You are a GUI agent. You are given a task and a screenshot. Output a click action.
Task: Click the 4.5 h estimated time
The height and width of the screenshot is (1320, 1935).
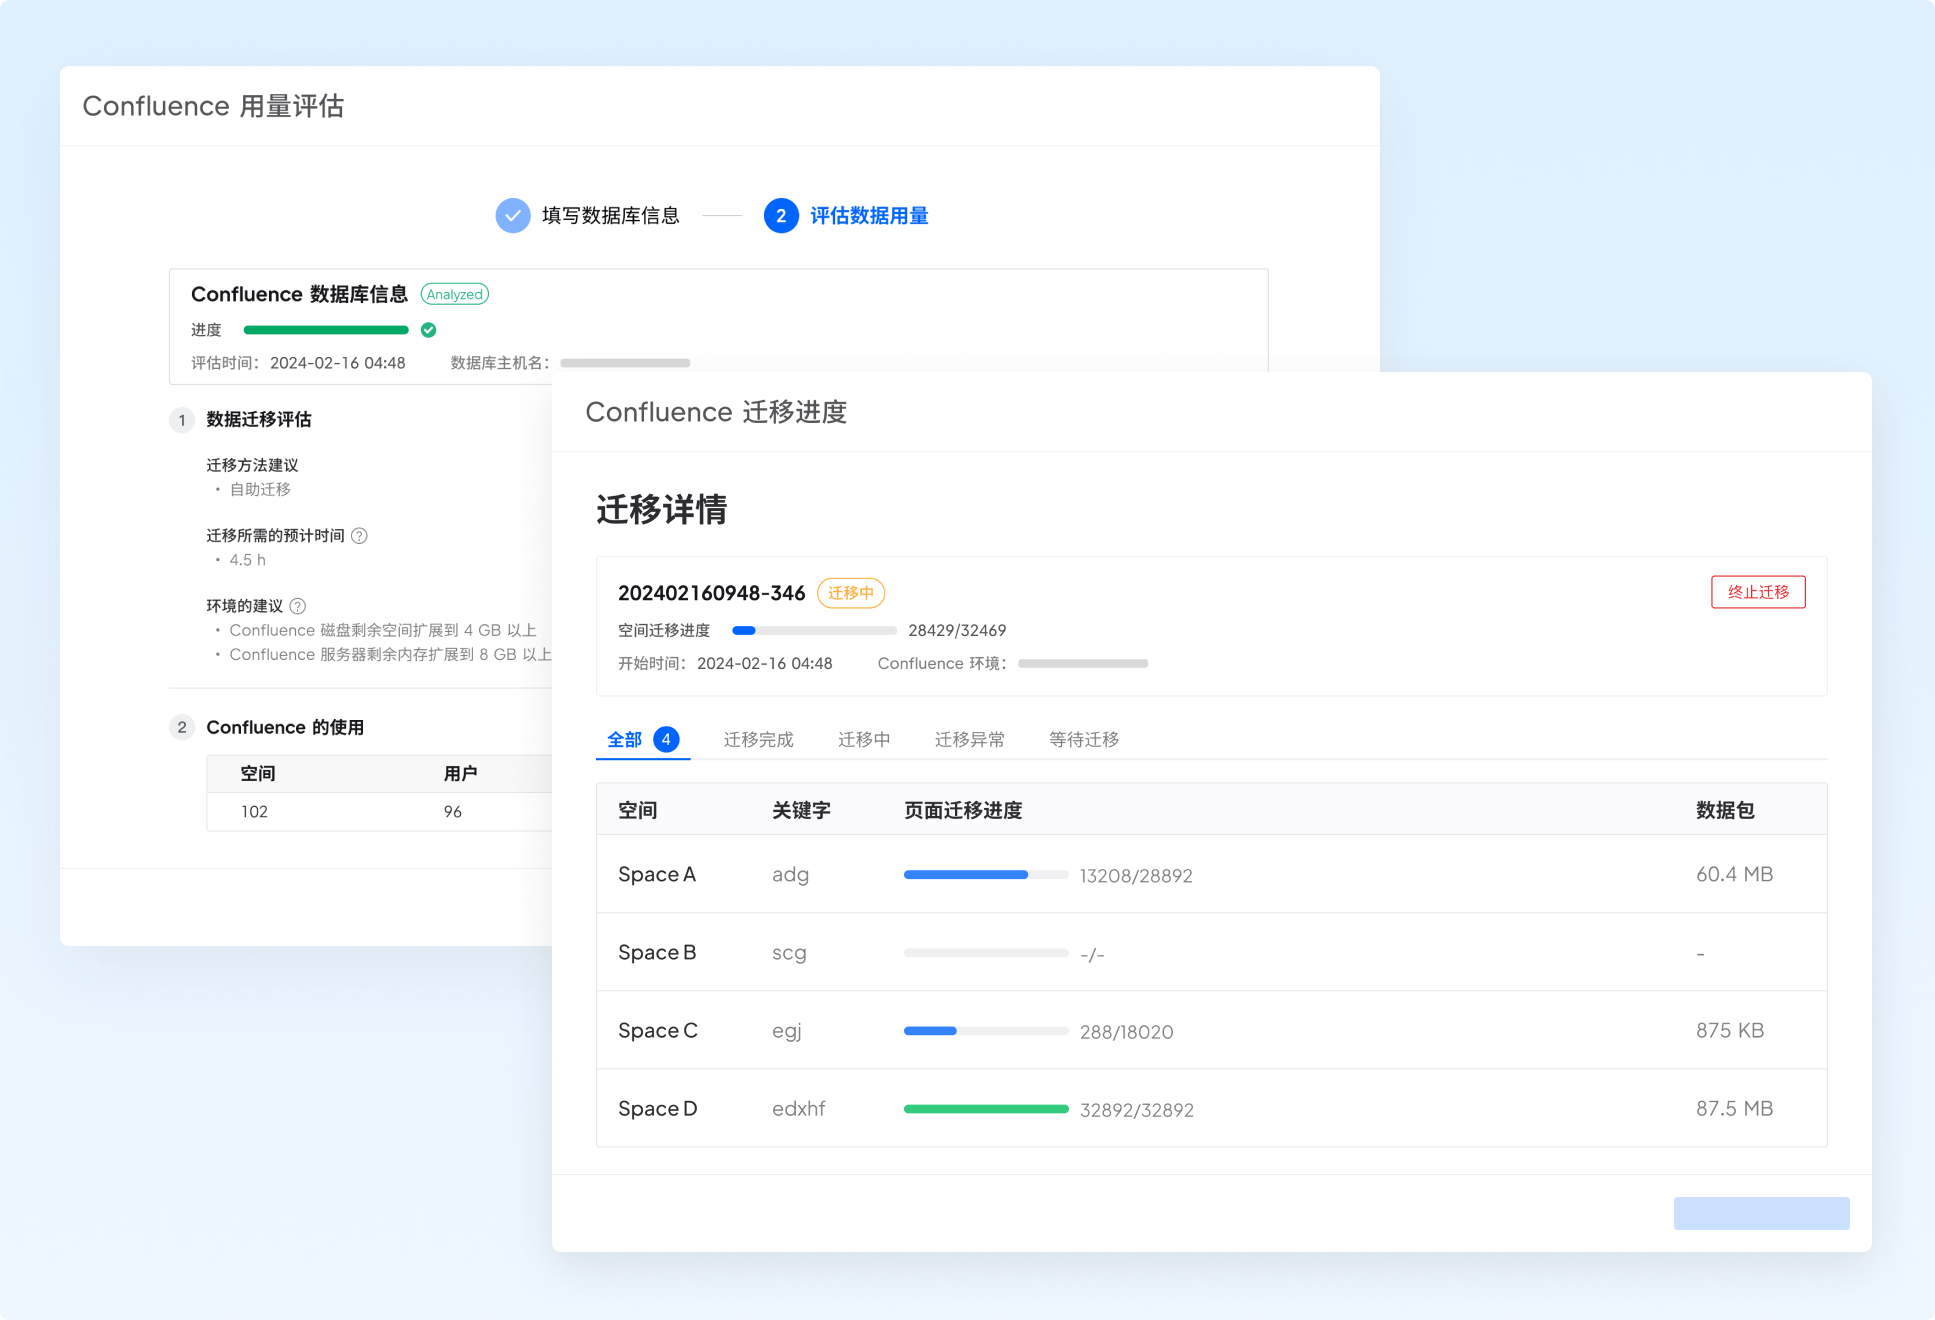pos(247,560)
